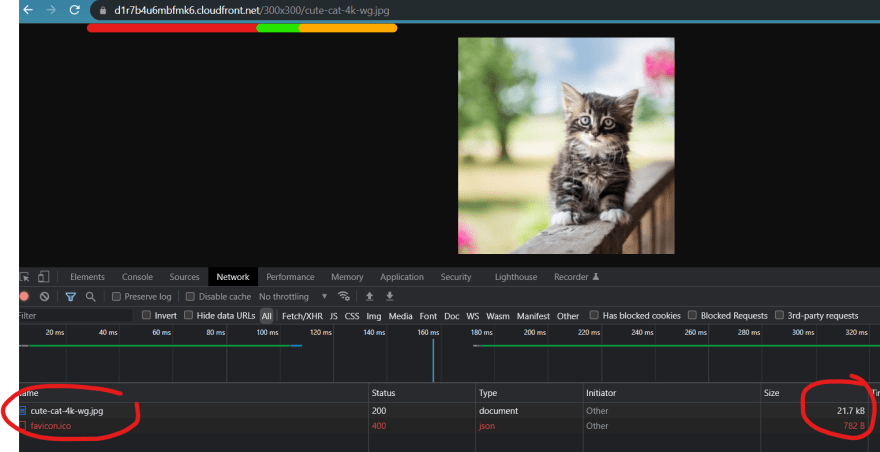This screenshot has height=452, width=880.
Task: Click the Filter text input
Action: (x=76, y=316)
